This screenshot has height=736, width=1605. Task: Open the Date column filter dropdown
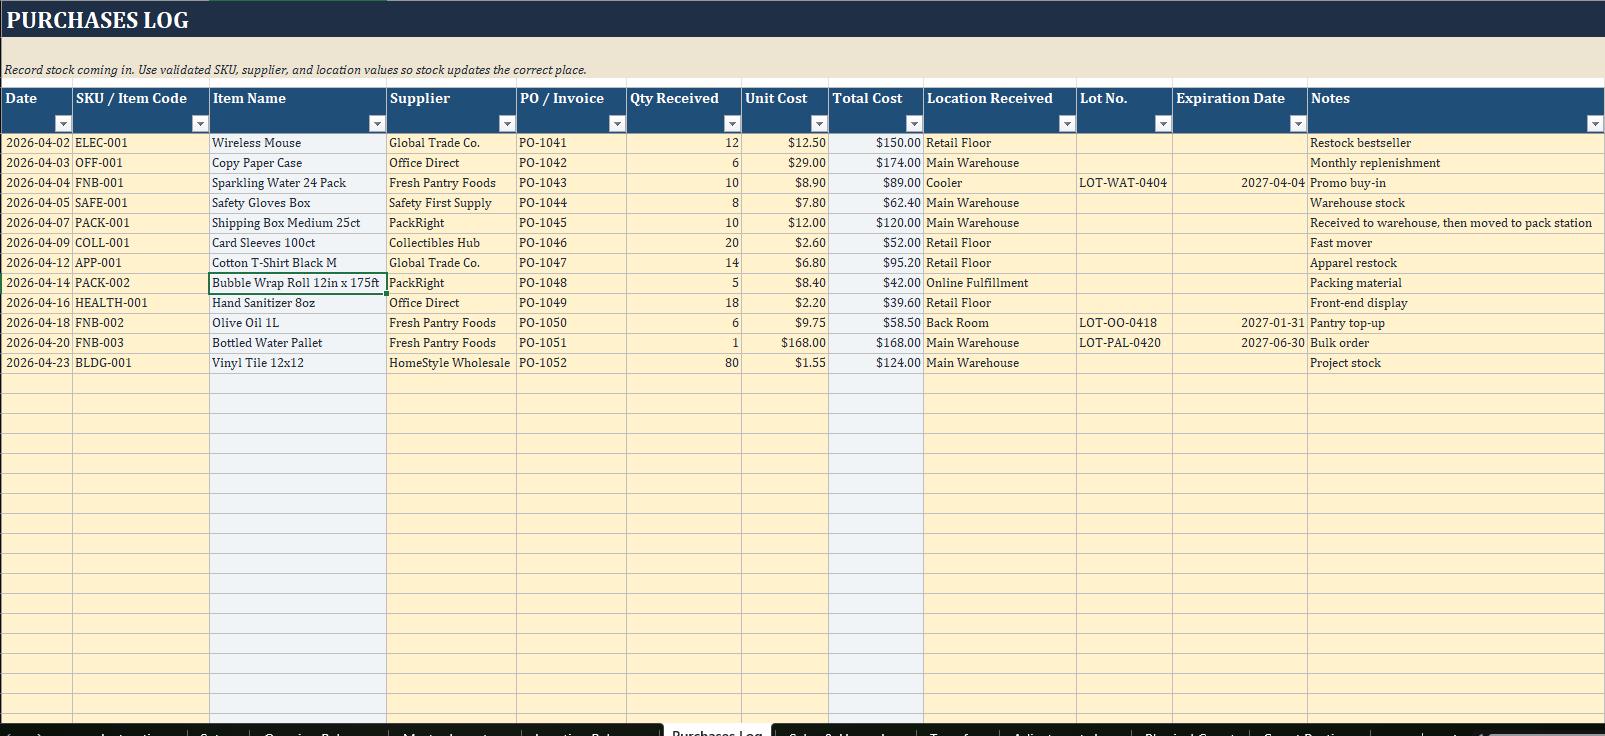pyautogui.click(x=63, y=123)
